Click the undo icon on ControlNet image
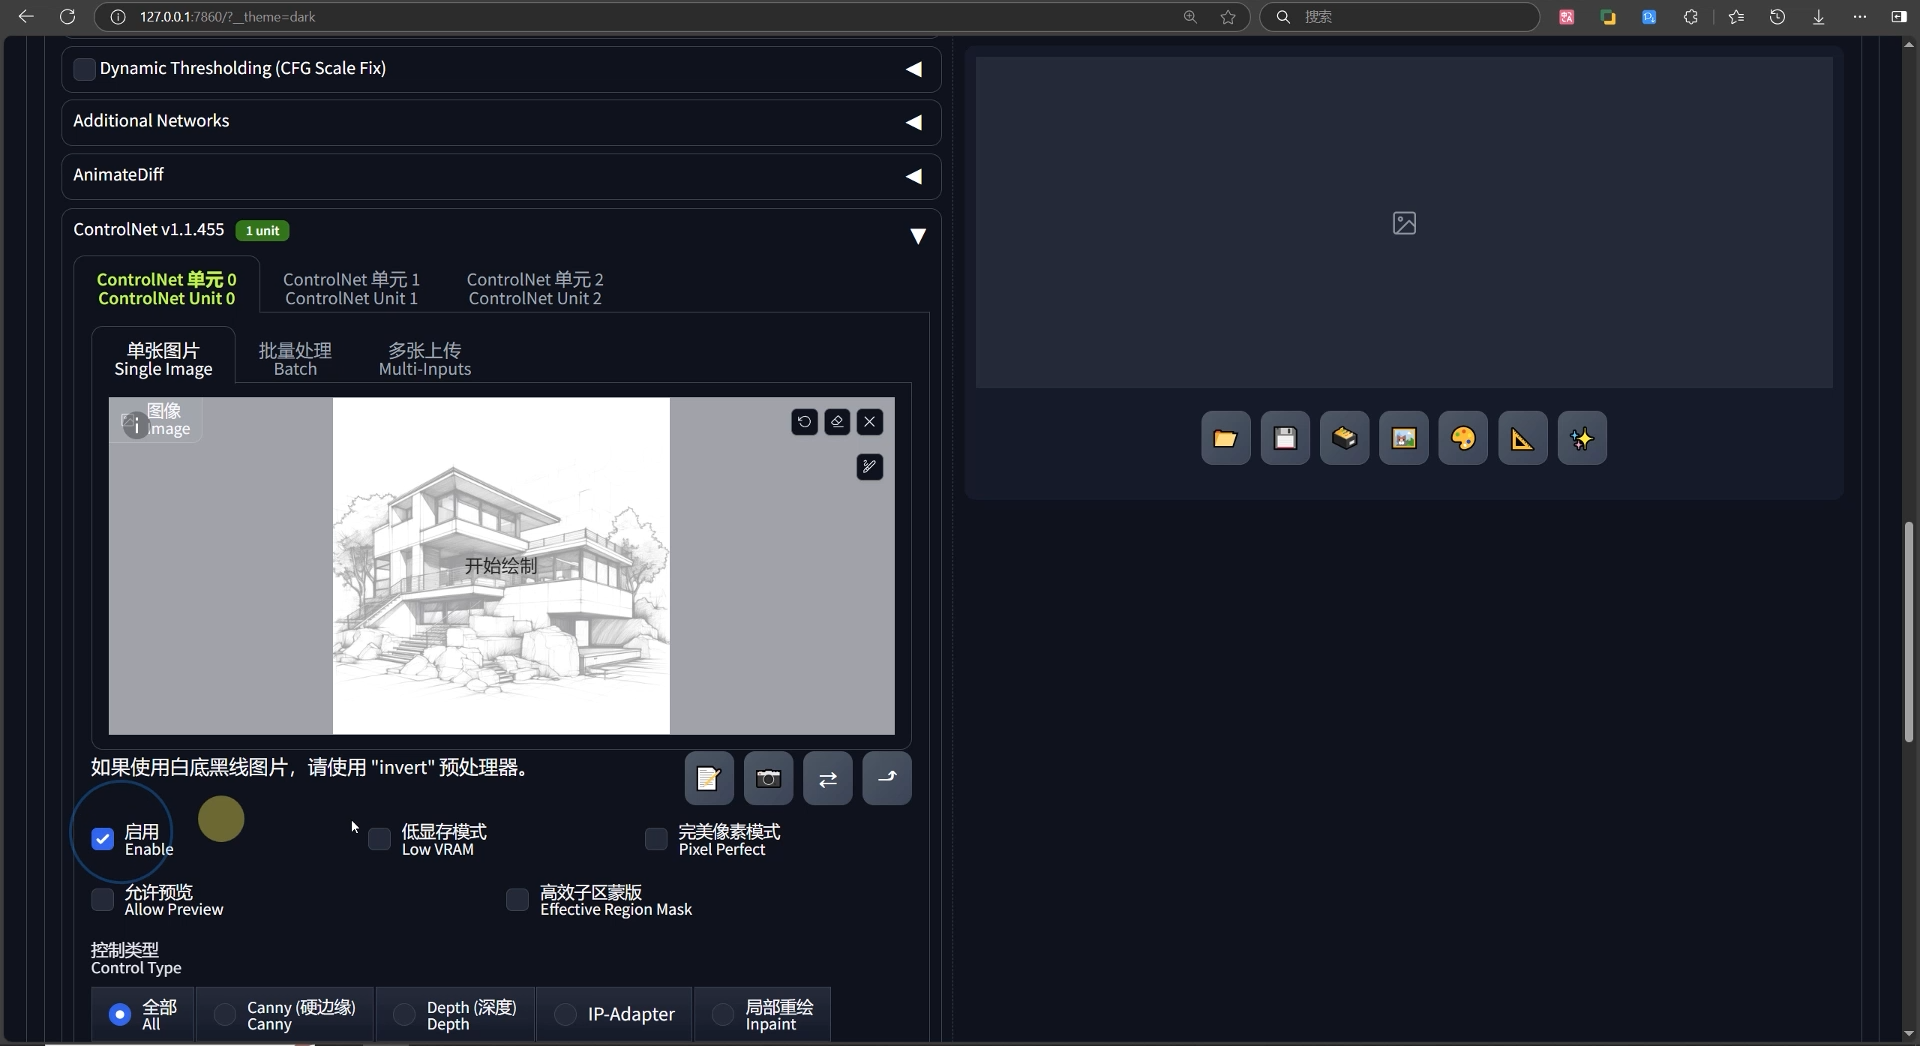 [x=804, y=422]
